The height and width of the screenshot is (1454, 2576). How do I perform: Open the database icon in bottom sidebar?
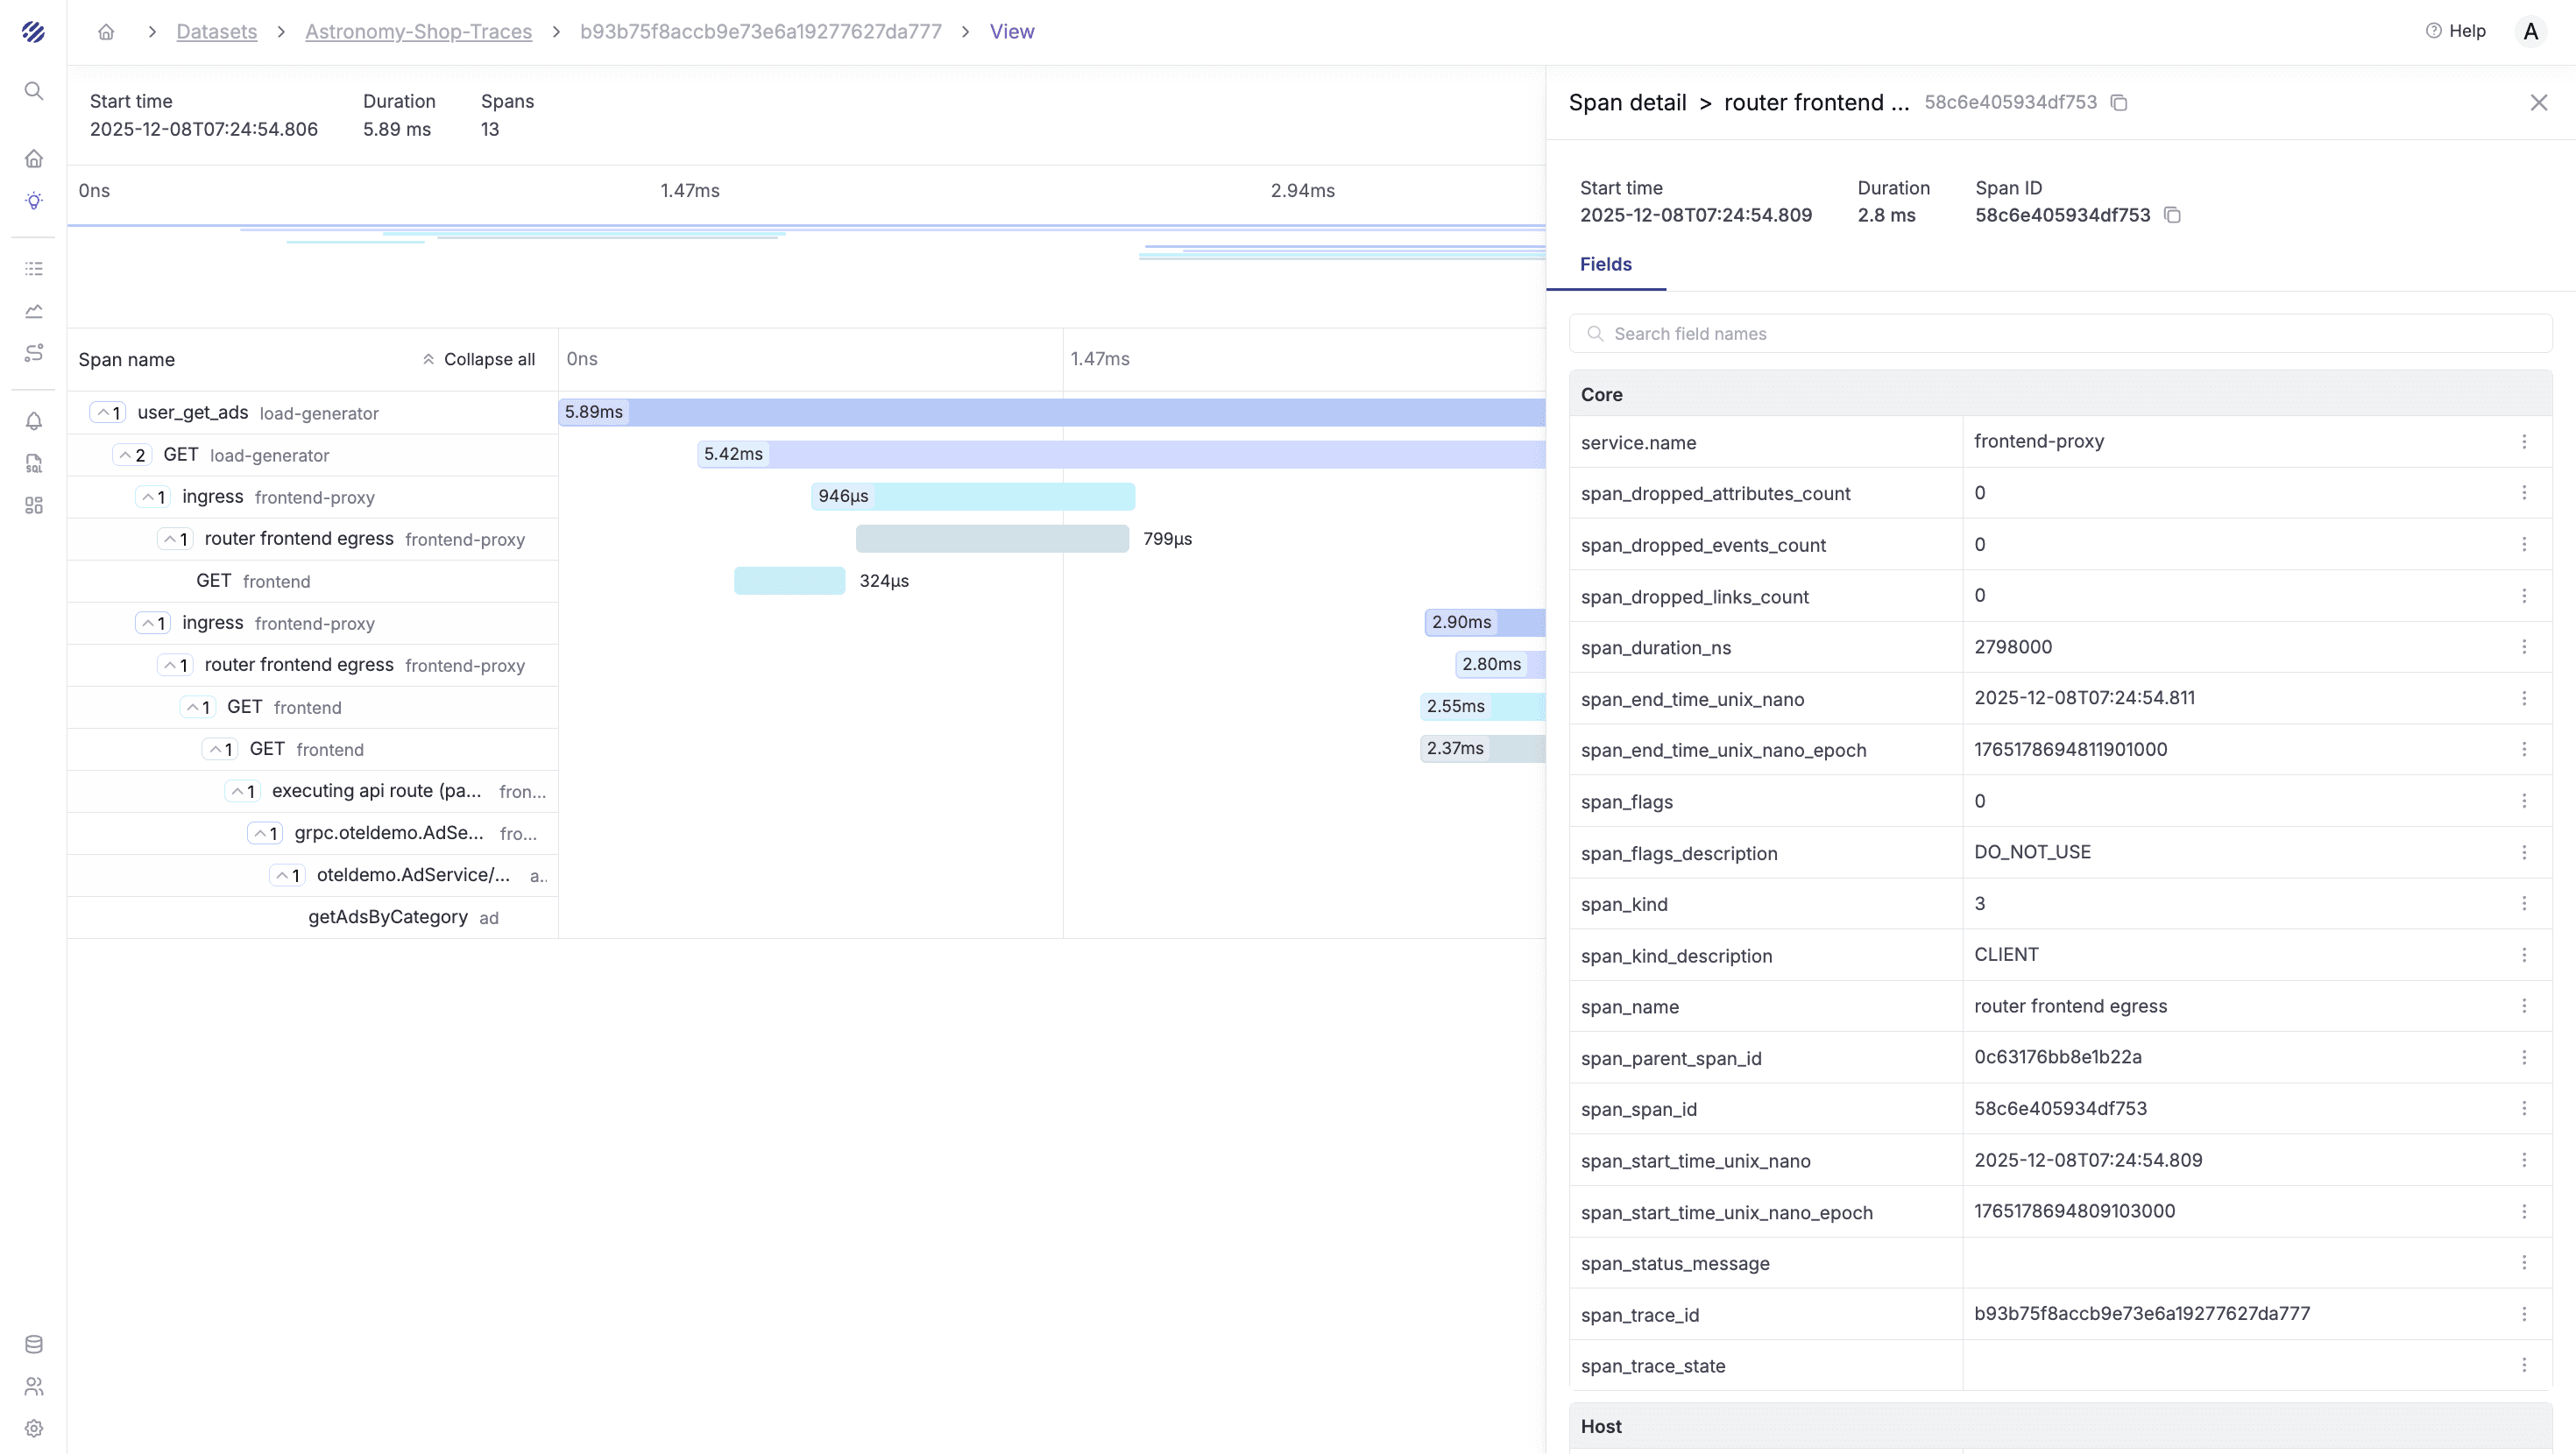point(34,1344)
